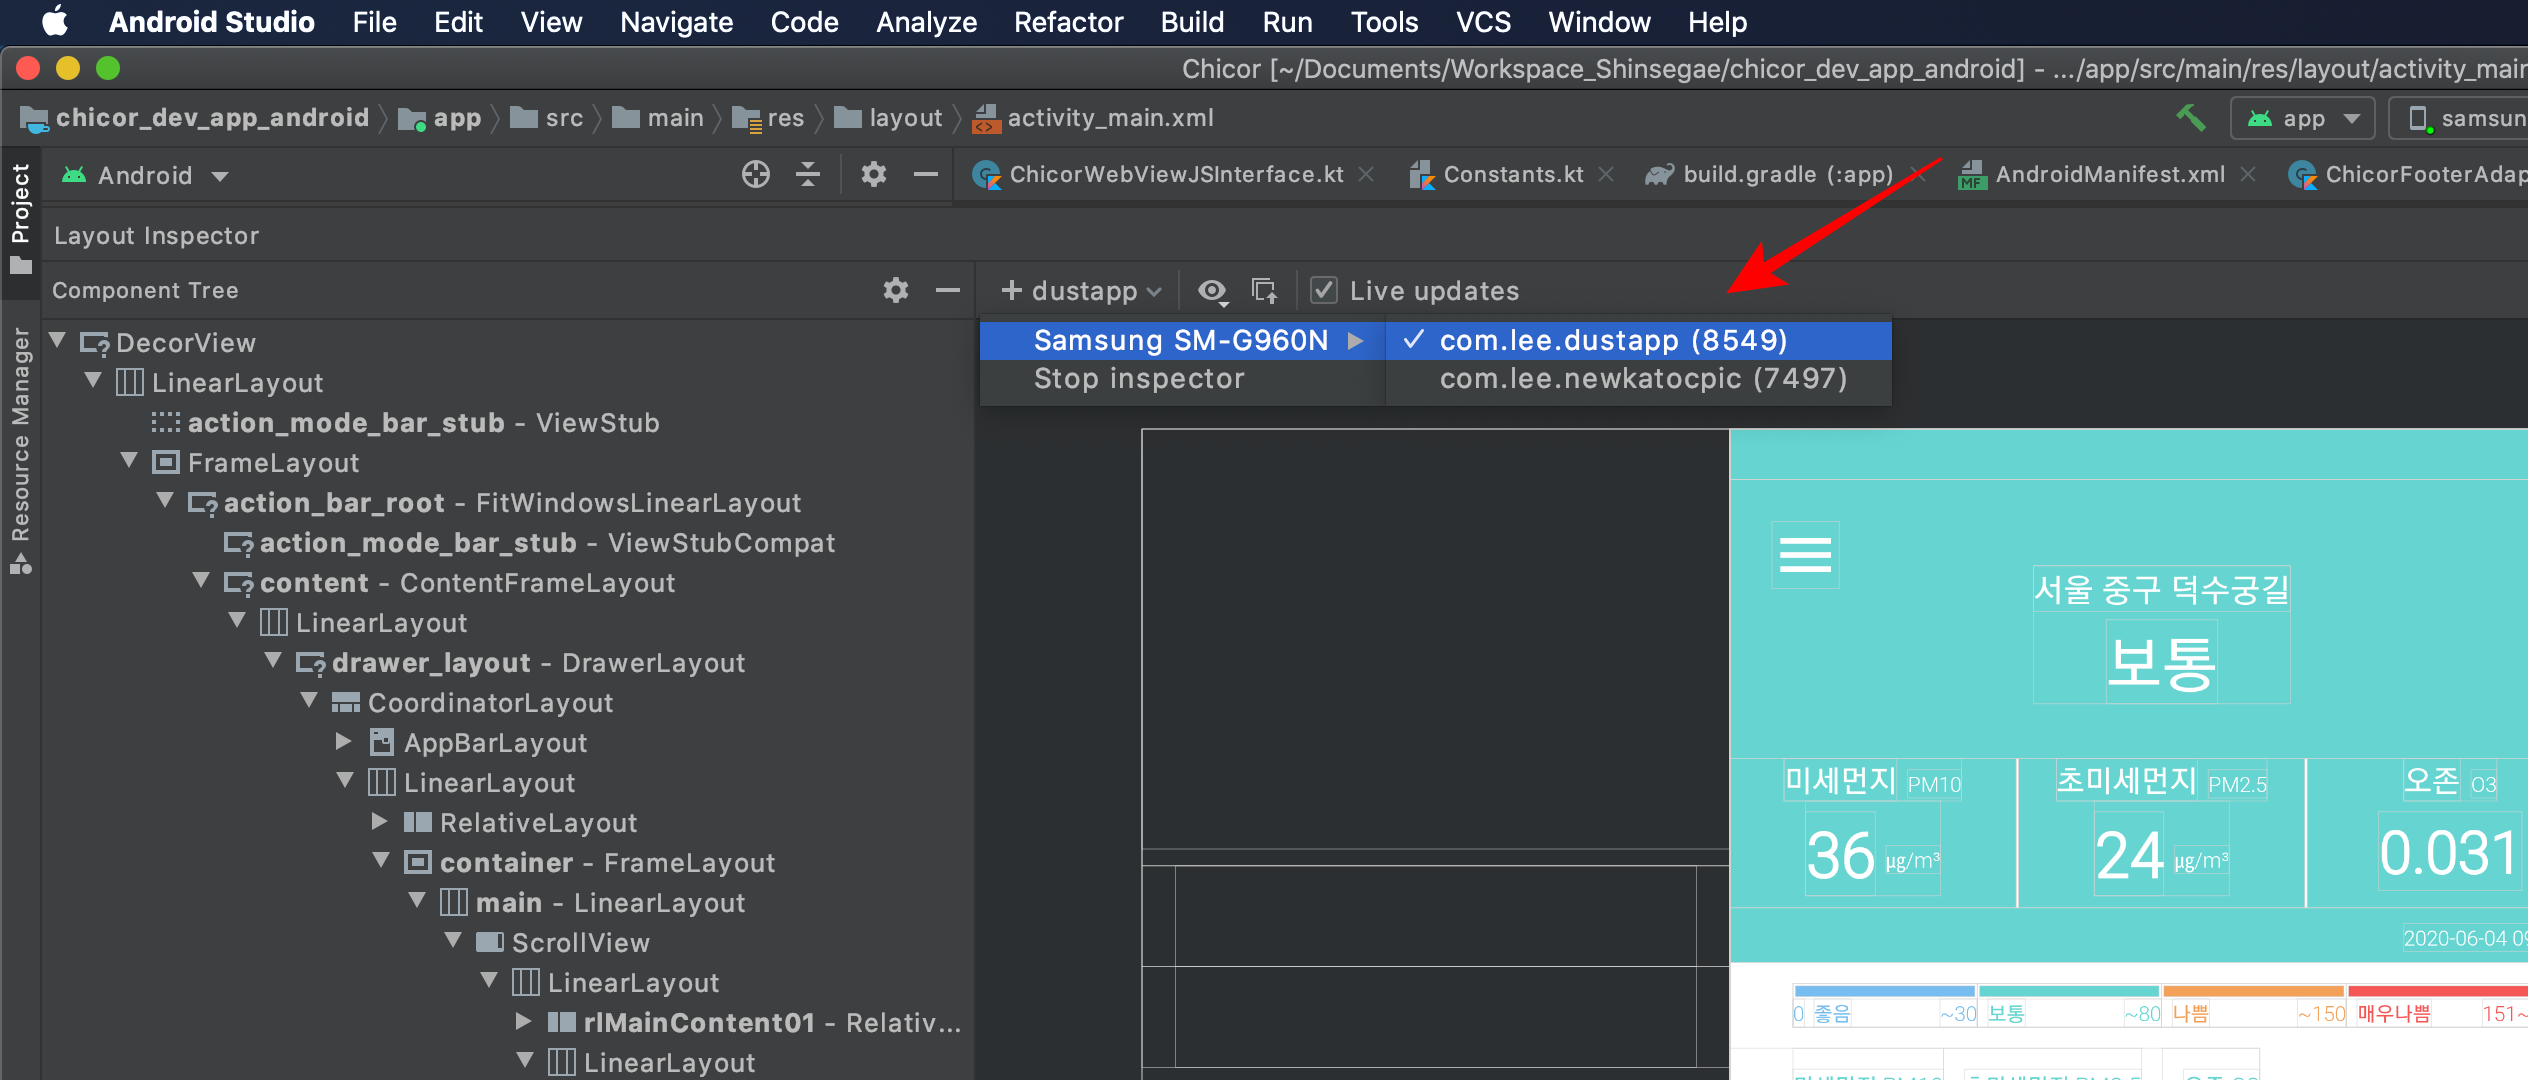Click Stop inspector option
The image size is (2528, 1080).
[x=1138, y=379]
